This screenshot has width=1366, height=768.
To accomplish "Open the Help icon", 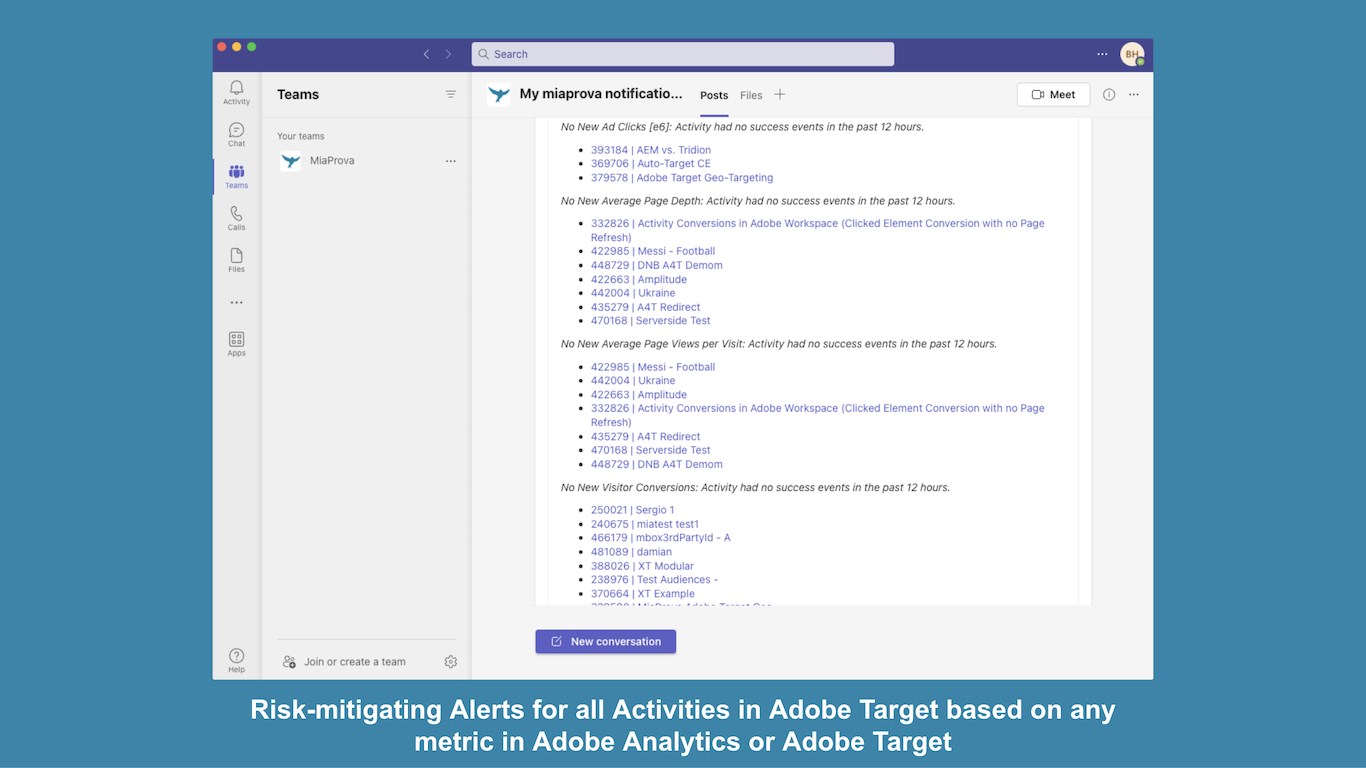I will (x=236, y=660).
